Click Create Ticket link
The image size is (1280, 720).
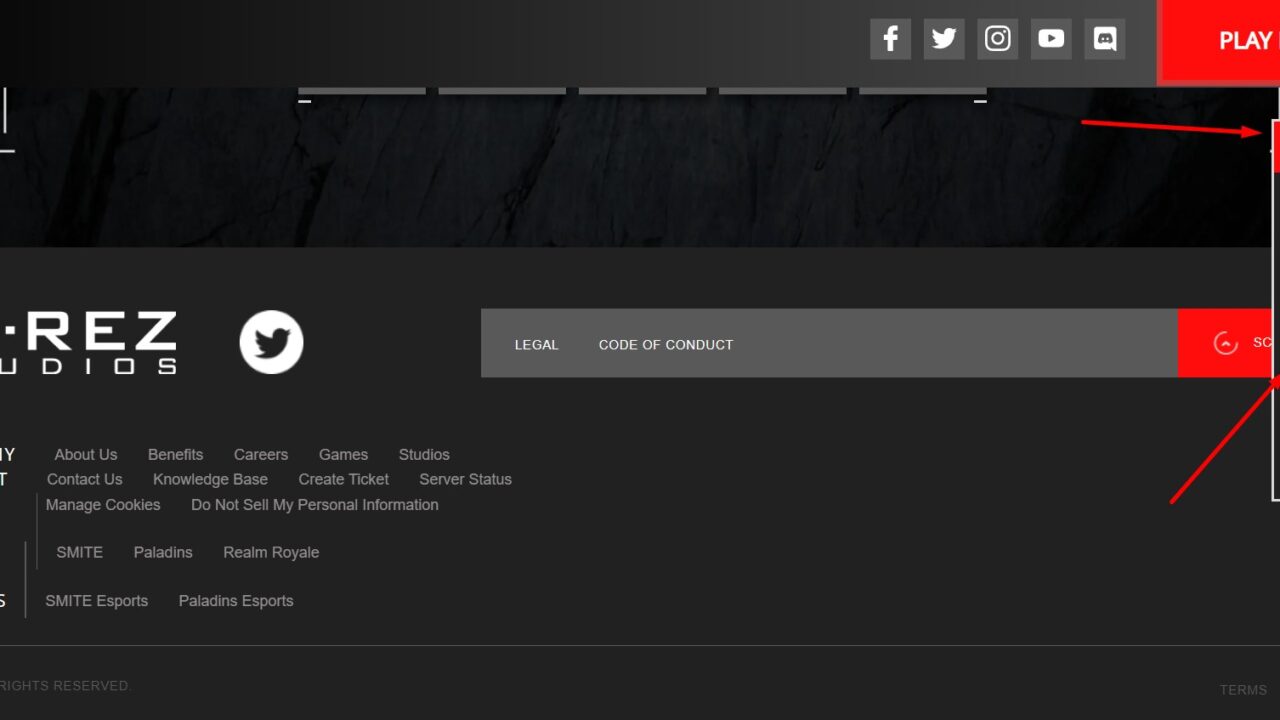(x=343, y=479)
